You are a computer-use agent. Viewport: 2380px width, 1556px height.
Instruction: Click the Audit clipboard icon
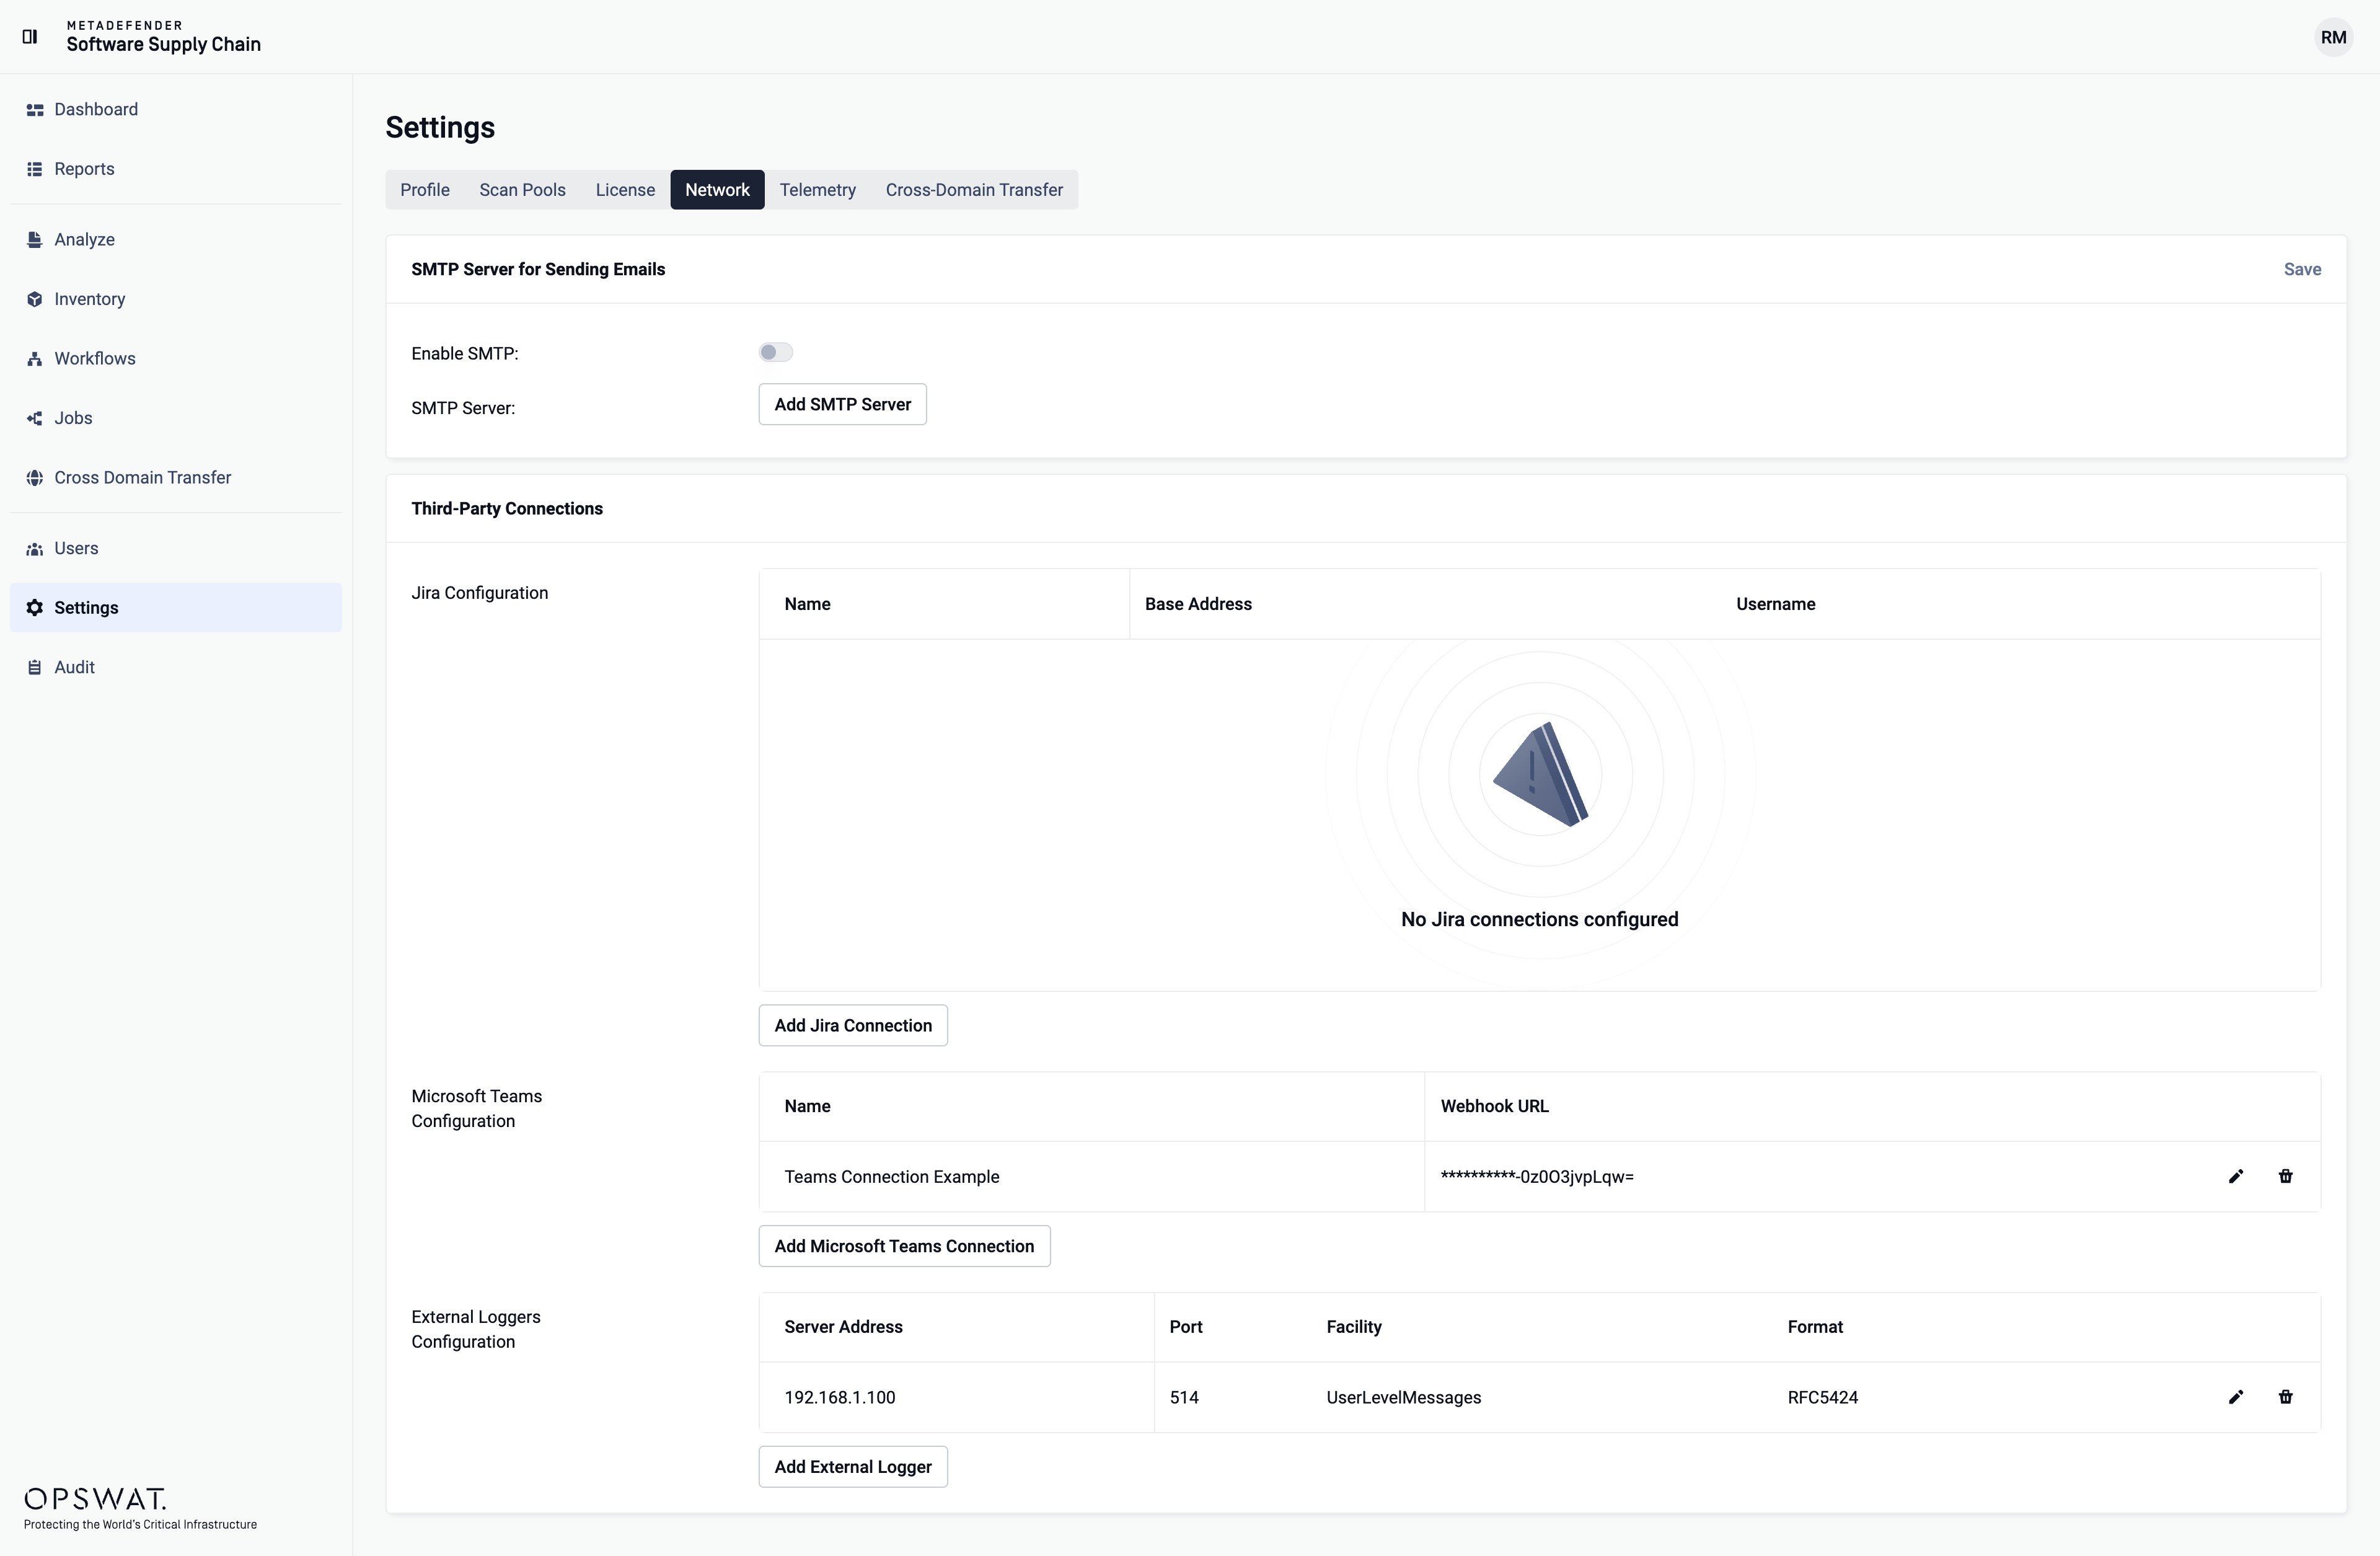35,668
